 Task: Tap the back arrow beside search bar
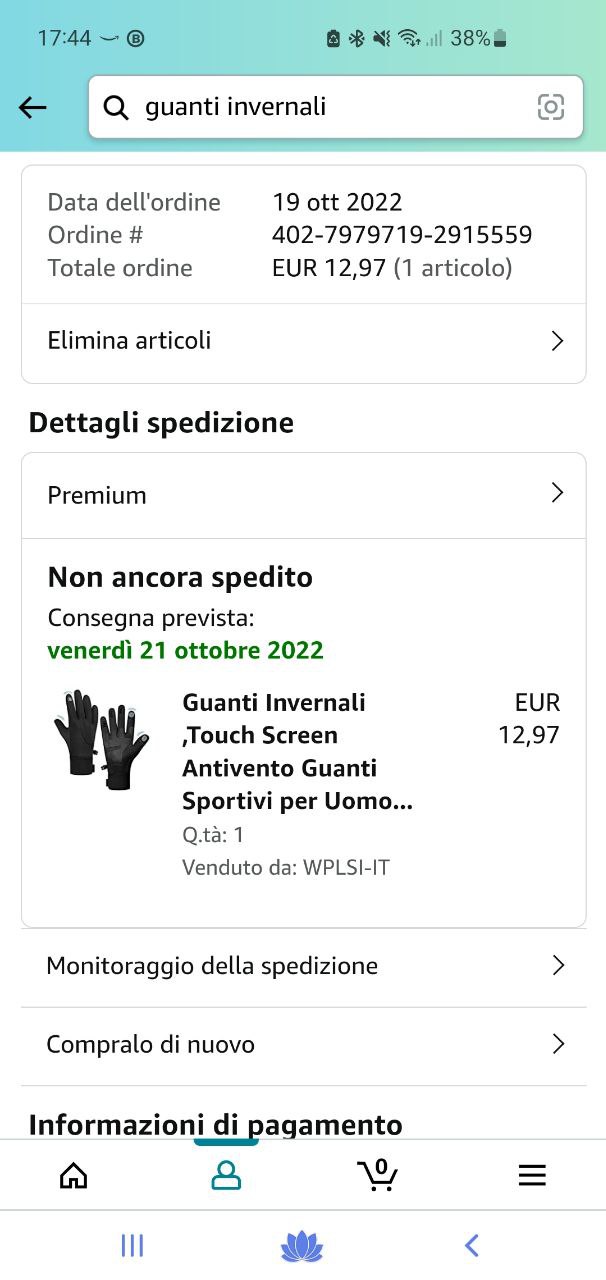click(x=33, y=107)
